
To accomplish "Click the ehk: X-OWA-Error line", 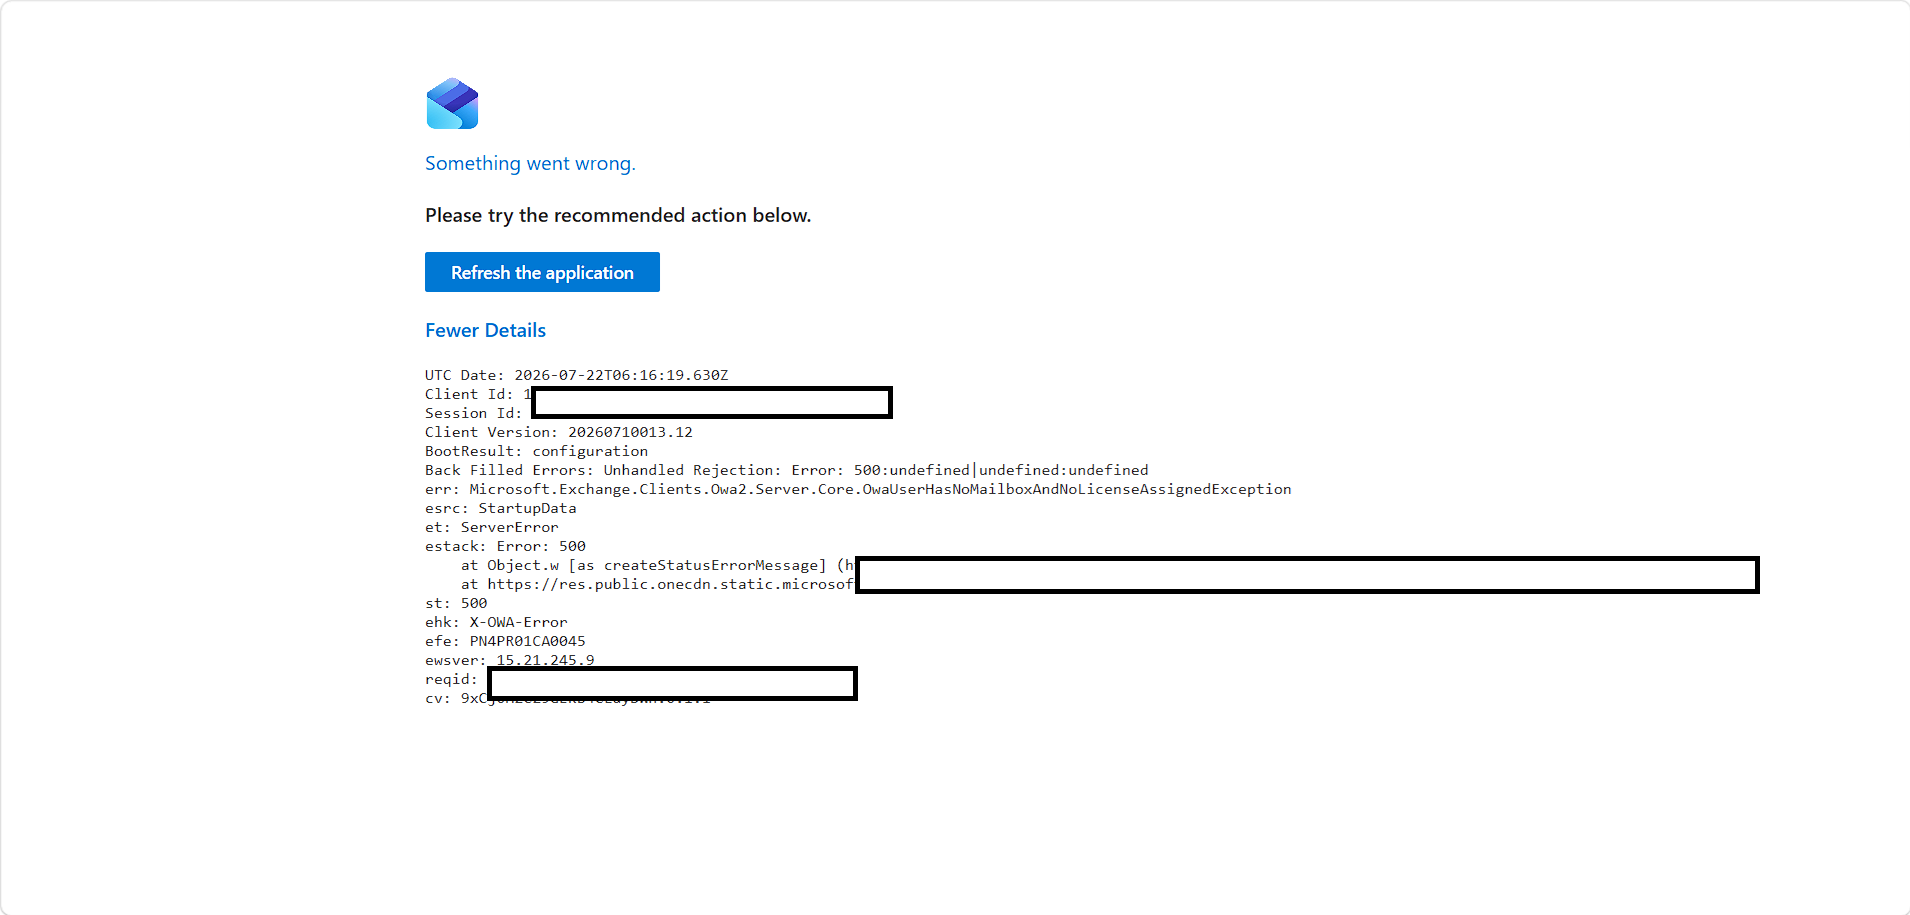I will pos(496,622).
